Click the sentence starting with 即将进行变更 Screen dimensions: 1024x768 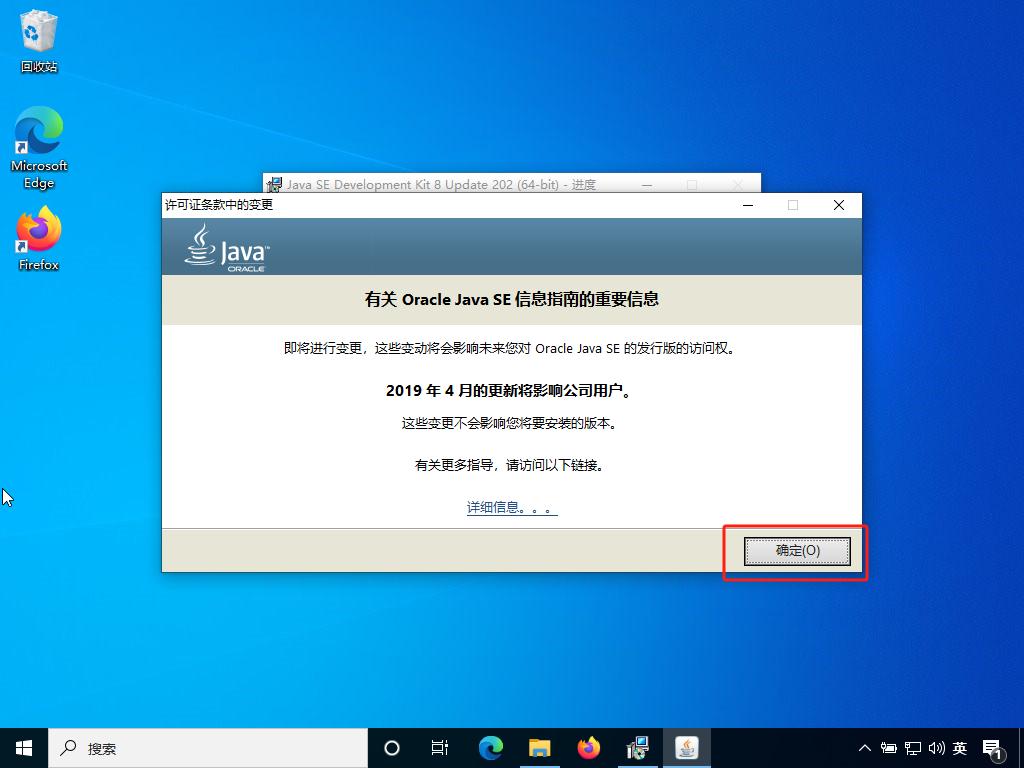pos(511,348)
